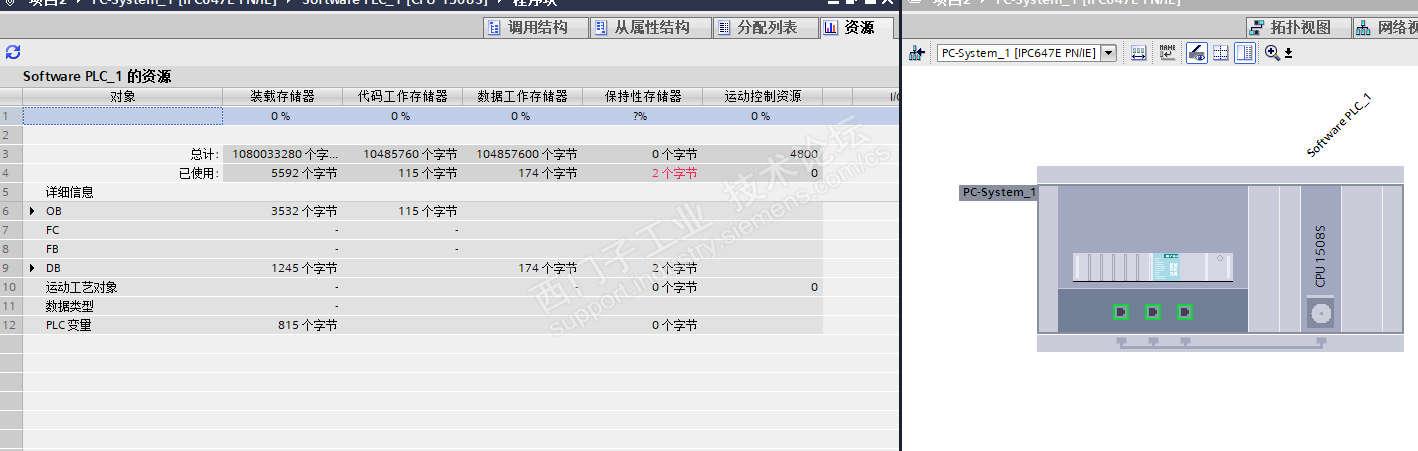Switch to 拓扑视图 tab
The height and width of the screenshot is (451, 1418).
click(x=1298, y=28)
